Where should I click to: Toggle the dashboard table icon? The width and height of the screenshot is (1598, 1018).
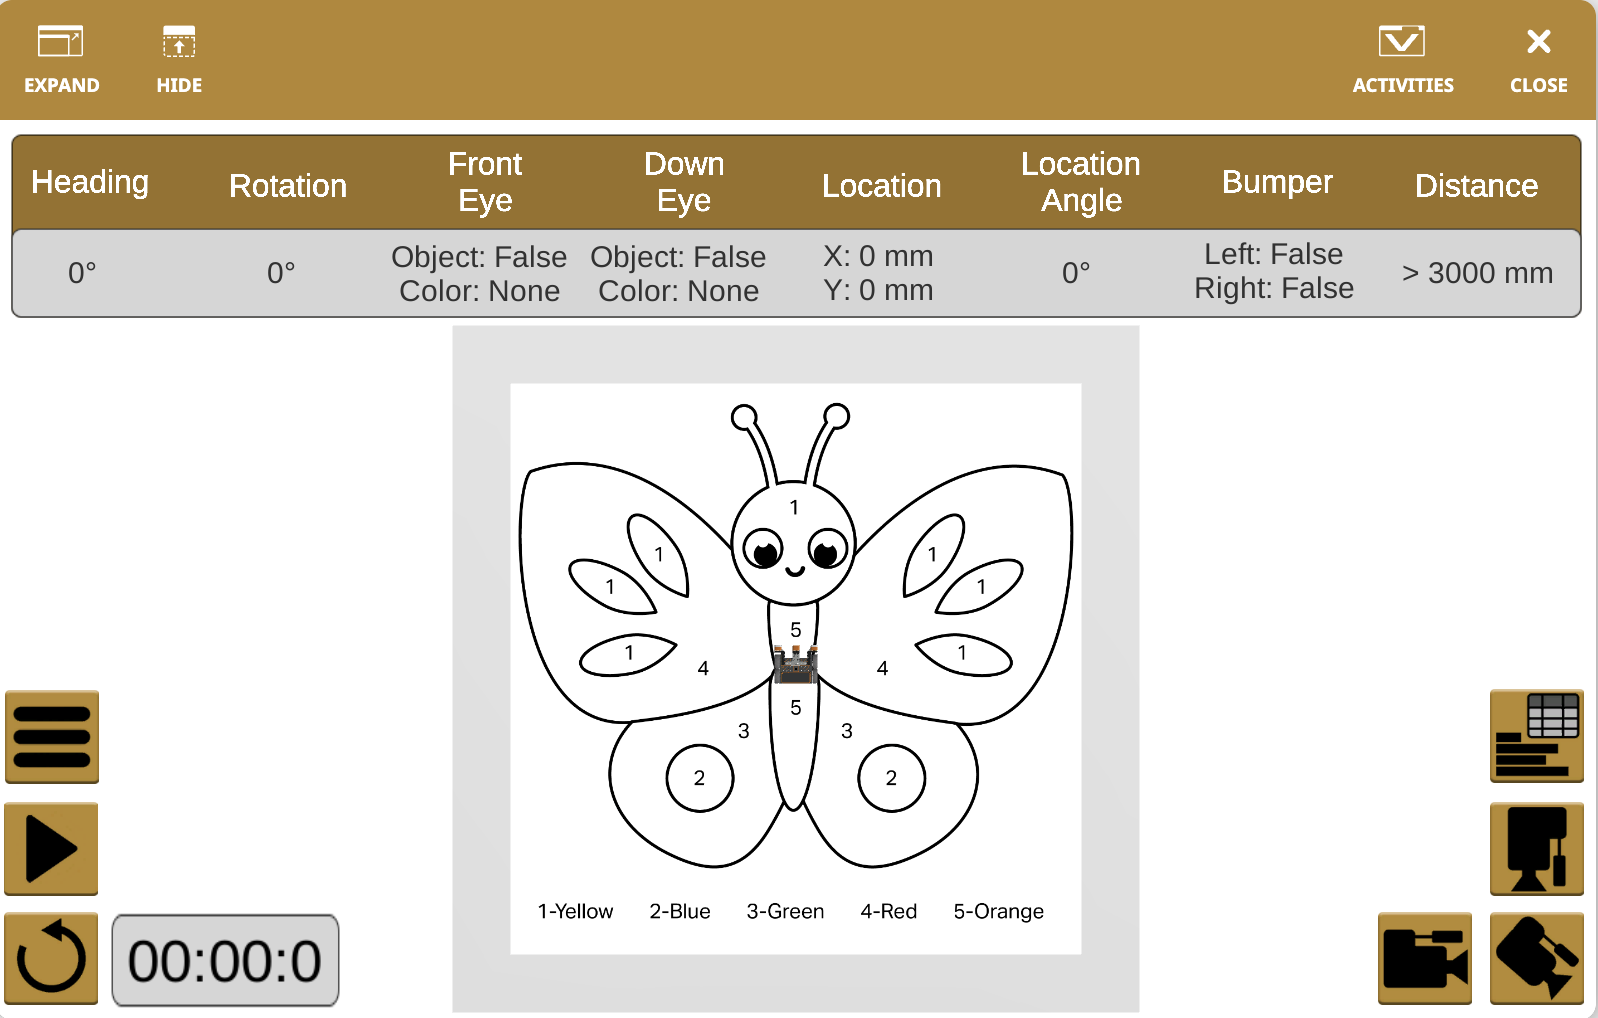coord(1536,737)
